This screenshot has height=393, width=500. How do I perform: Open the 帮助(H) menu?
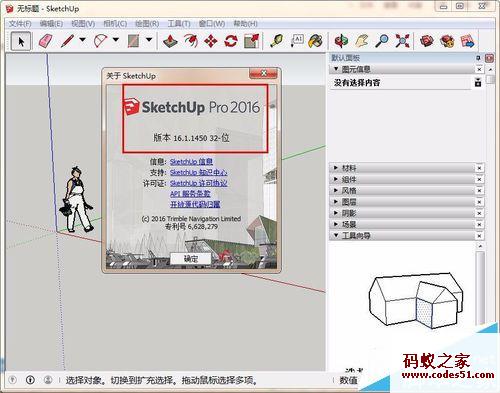coord(245,24)
